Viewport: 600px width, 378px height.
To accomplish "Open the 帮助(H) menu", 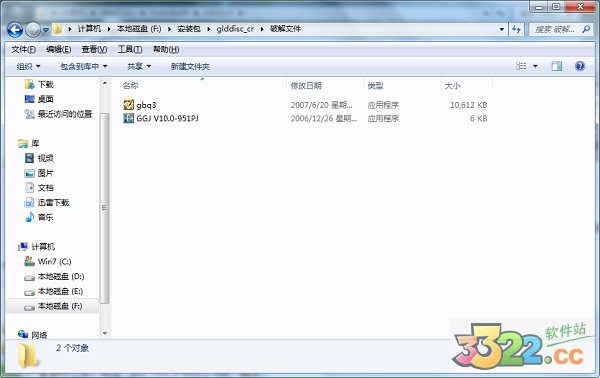I will click(x=166, y=49).
